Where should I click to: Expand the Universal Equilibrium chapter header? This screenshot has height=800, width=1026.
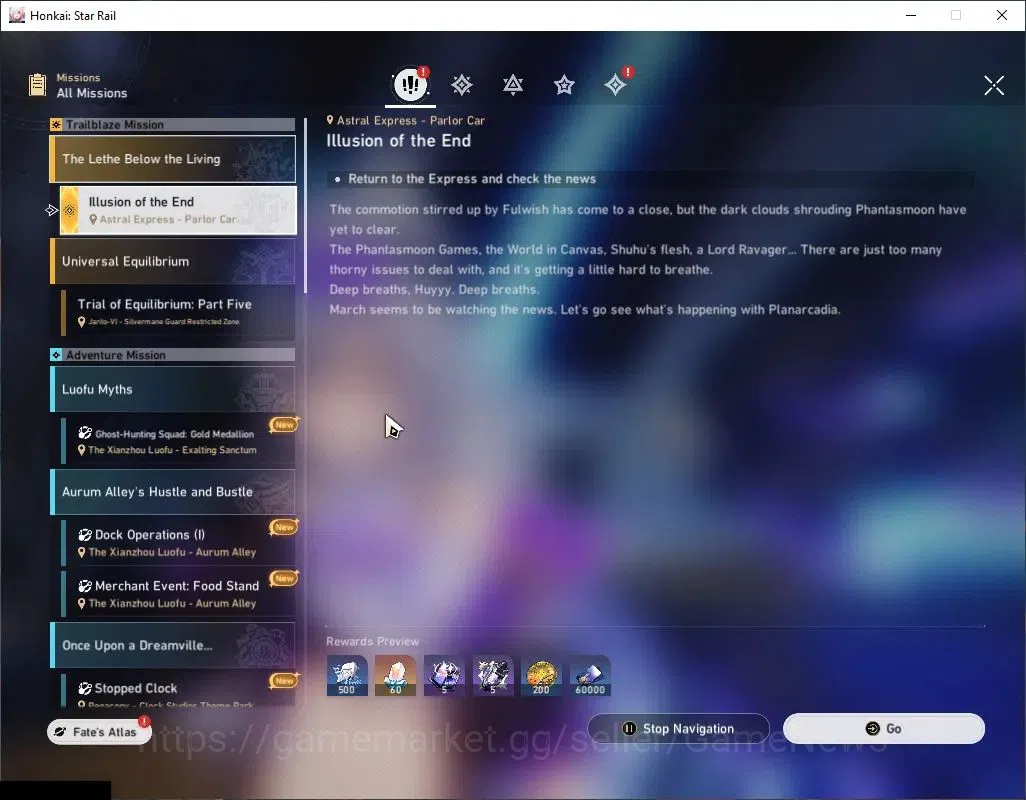pos(173,262)
